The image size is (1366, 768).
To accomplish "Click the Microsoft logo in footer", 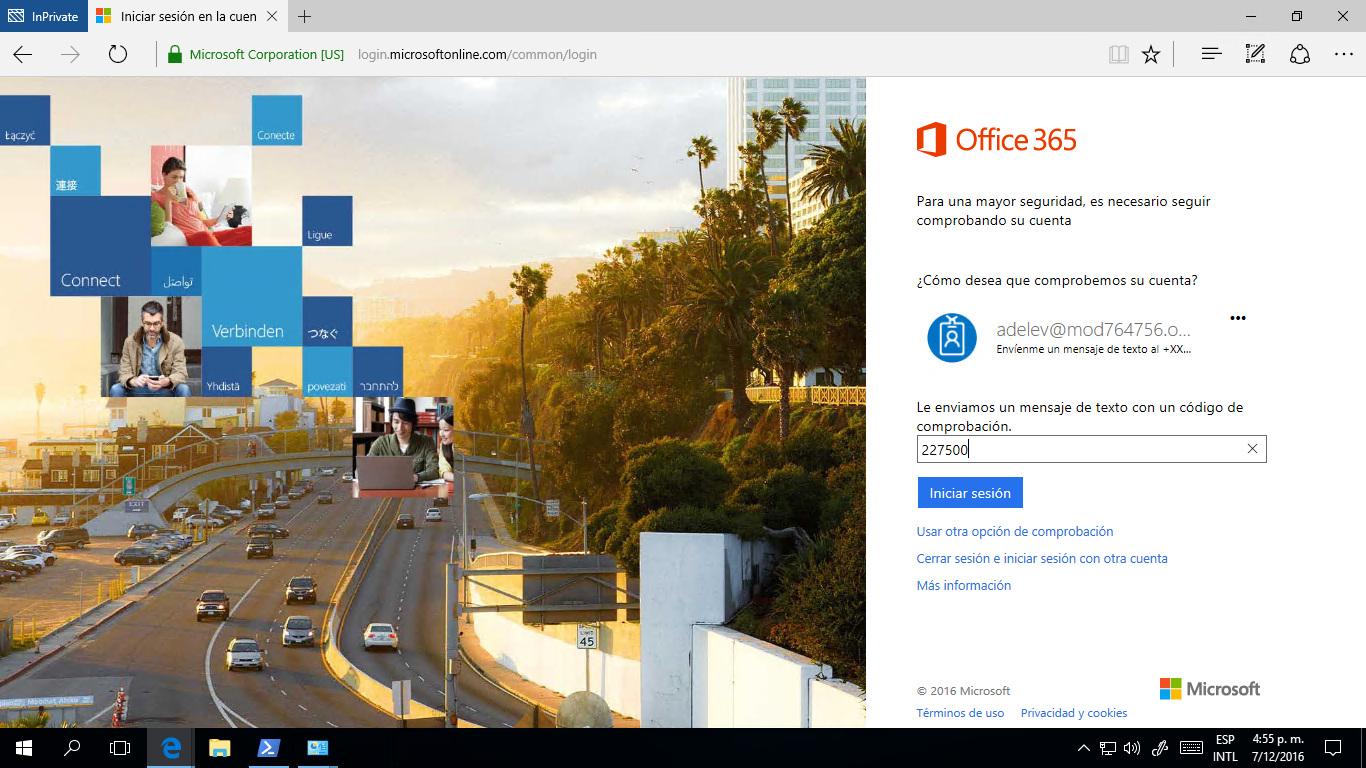I will [1210, 689].
